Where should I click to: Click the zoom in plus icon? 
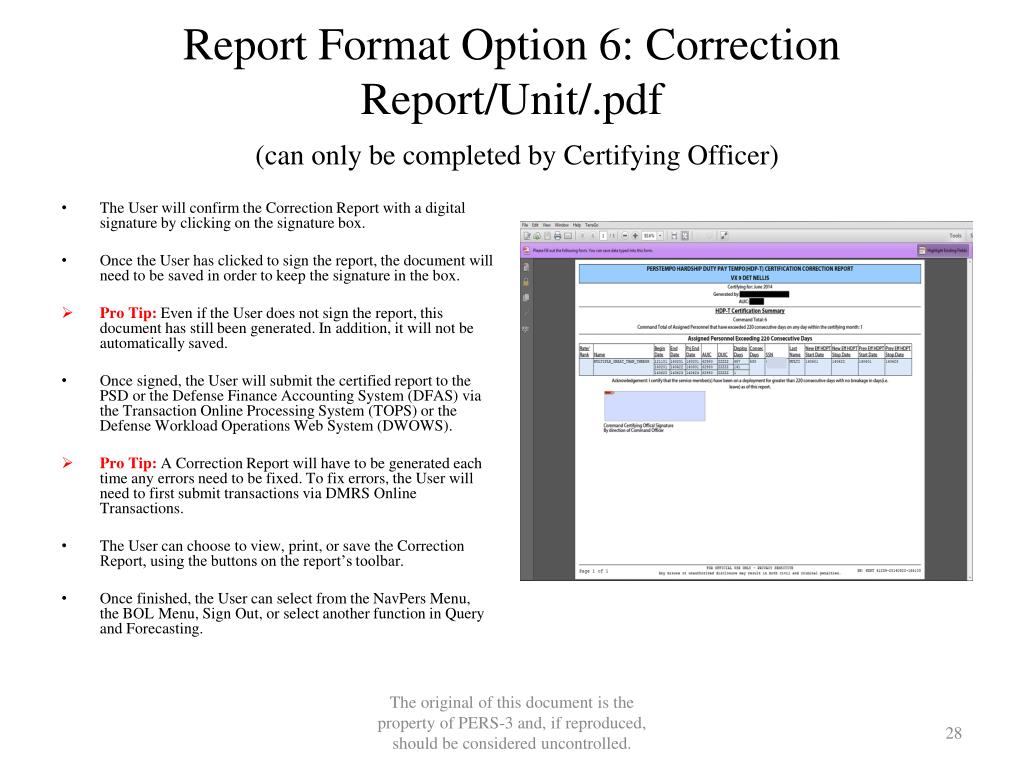point(635,236)
